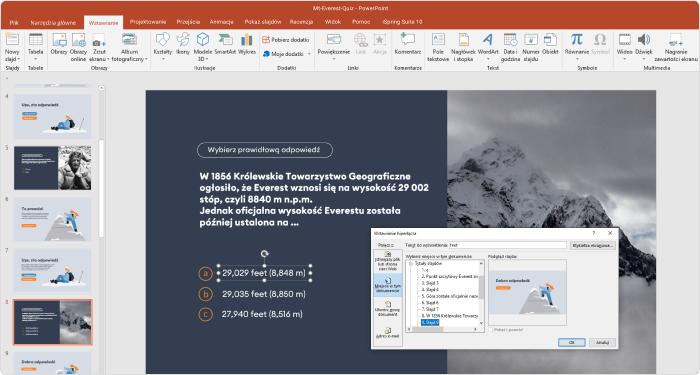Switch to Pokaz slajdów tab

(262, 22)
